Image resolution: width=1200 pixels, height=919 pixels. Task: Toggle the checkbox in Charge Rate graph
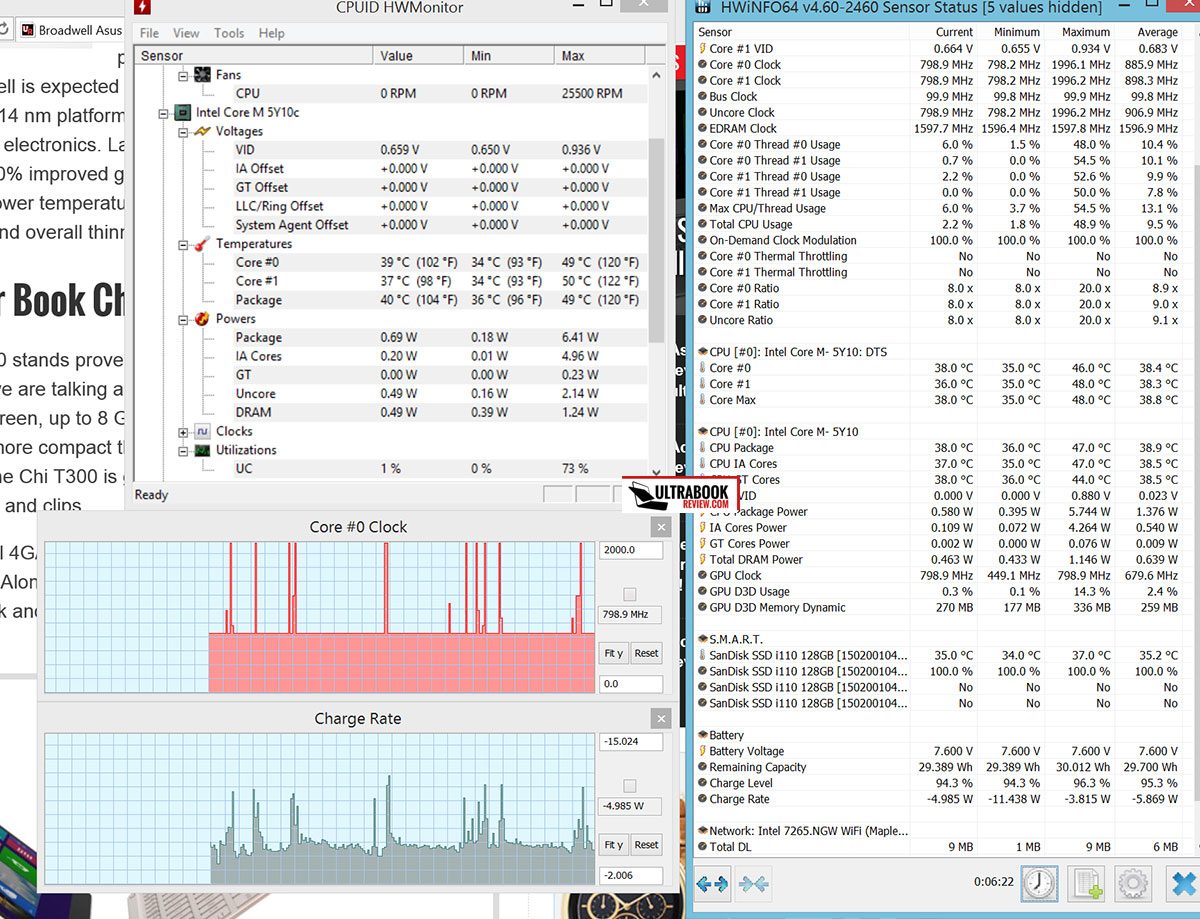(x=630, y=786)
